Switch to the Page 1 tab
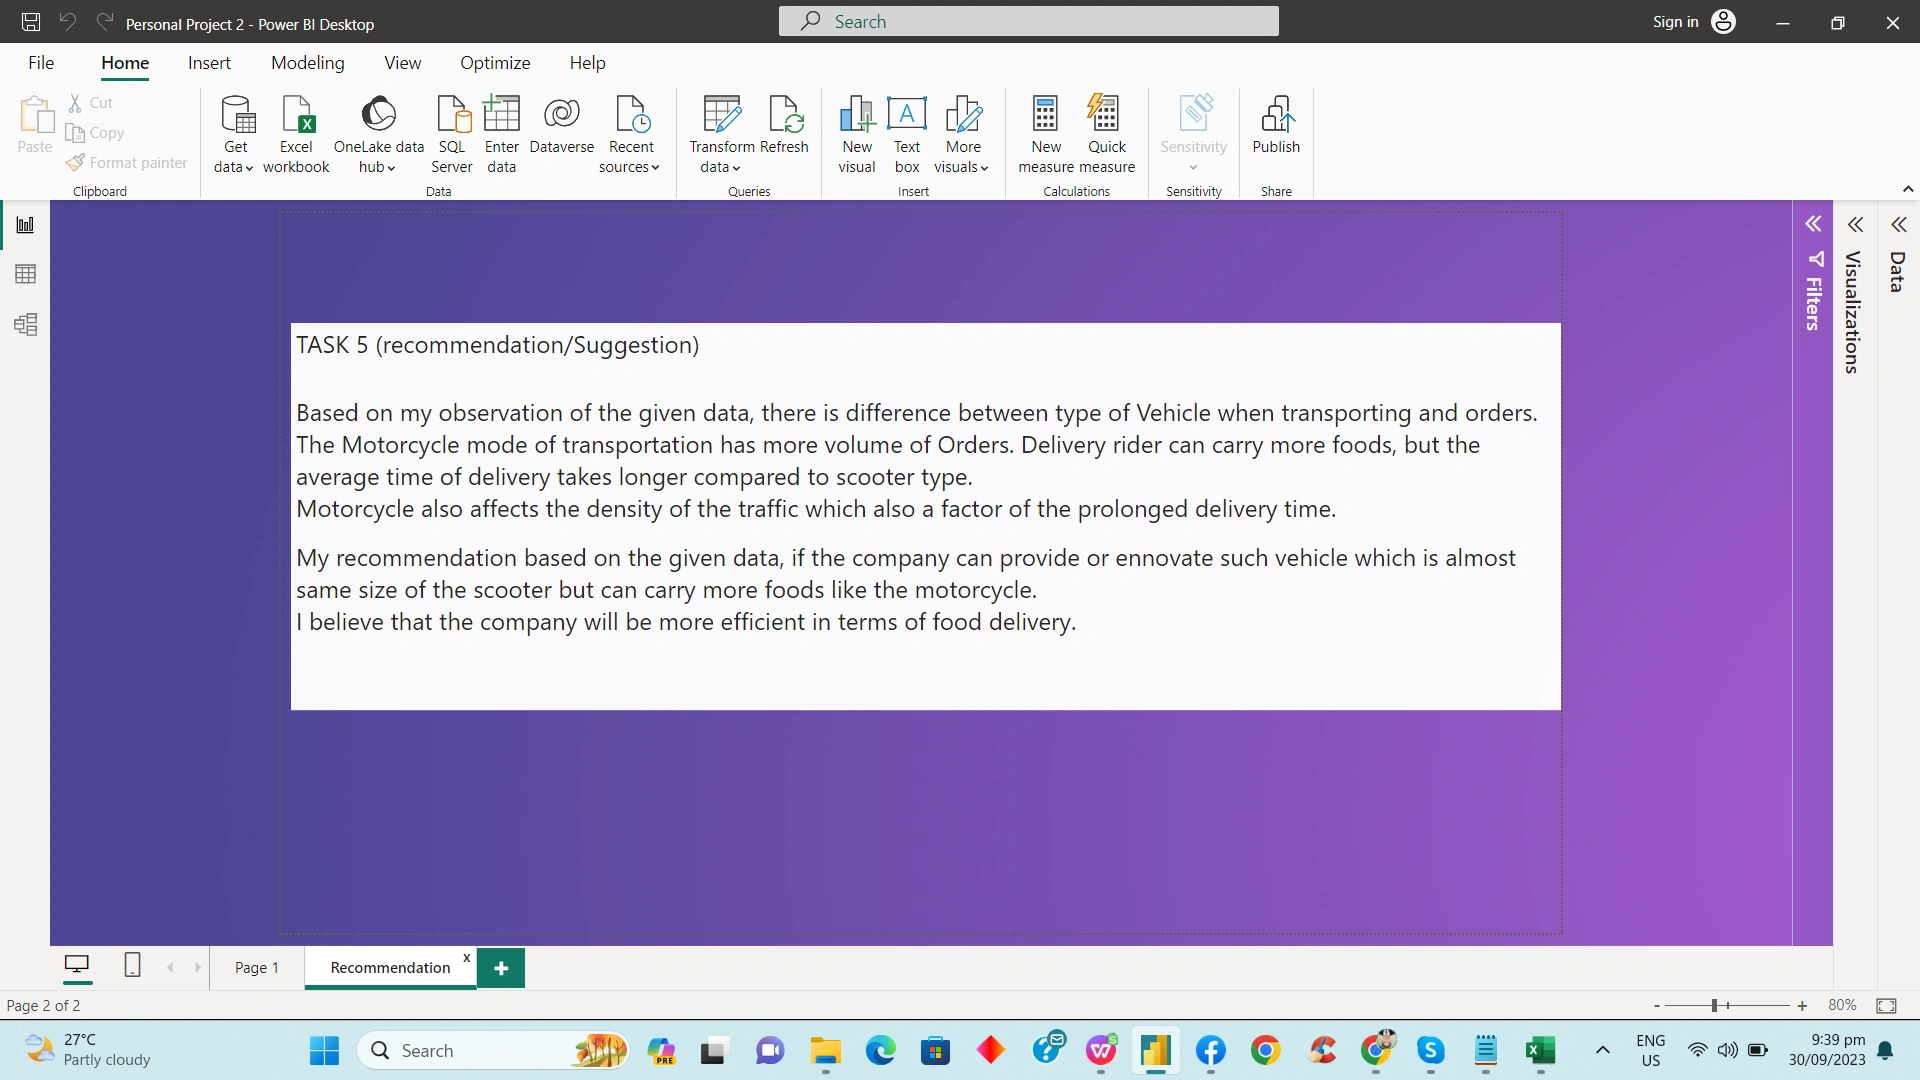 (x=257, y=968)
